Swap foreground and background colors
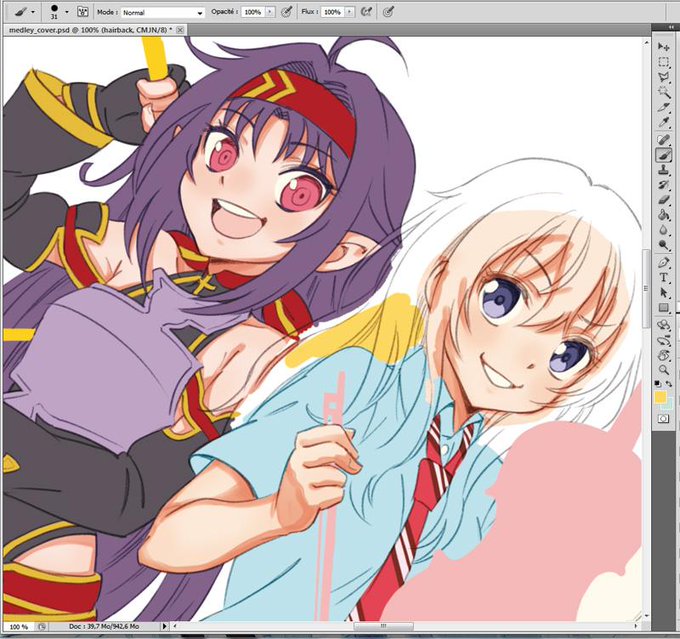680x639 pixels. (x=669, y=383)
